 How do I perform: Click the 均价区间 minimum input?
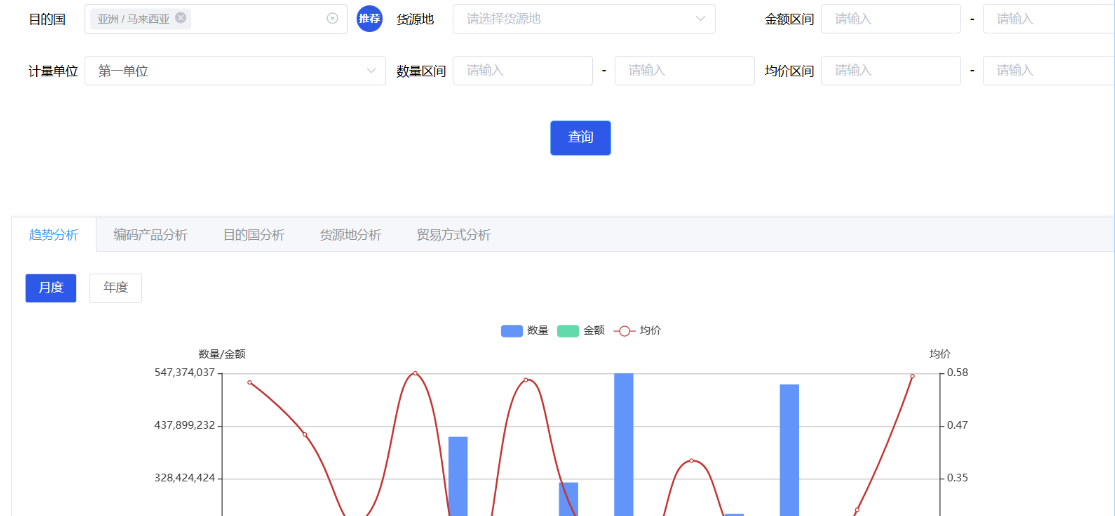point(890,71)
